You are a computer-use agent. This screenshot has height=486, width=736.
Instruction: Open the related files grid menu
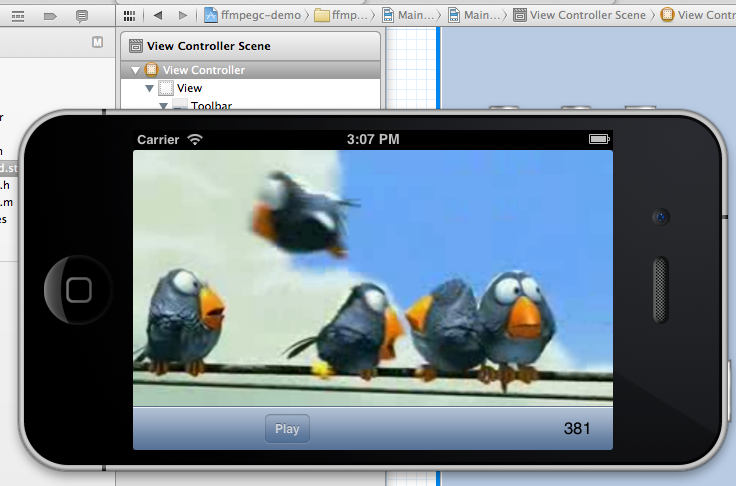point(129,16)
